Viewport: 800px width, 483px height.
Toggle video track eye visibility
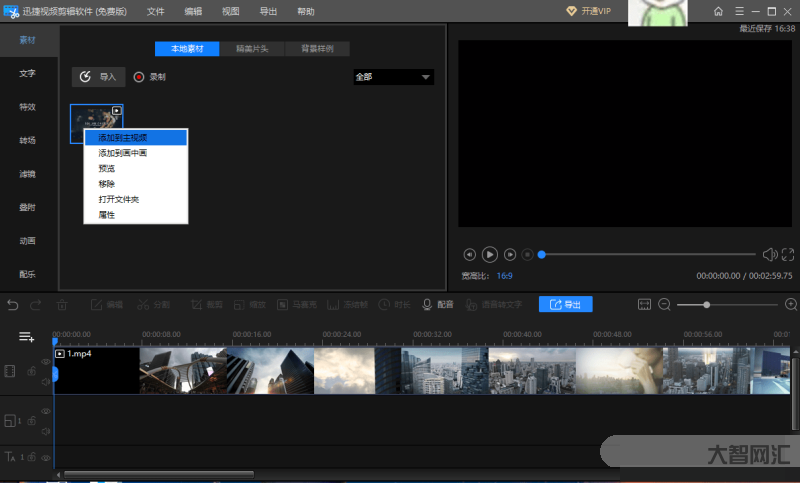[45, 362]
